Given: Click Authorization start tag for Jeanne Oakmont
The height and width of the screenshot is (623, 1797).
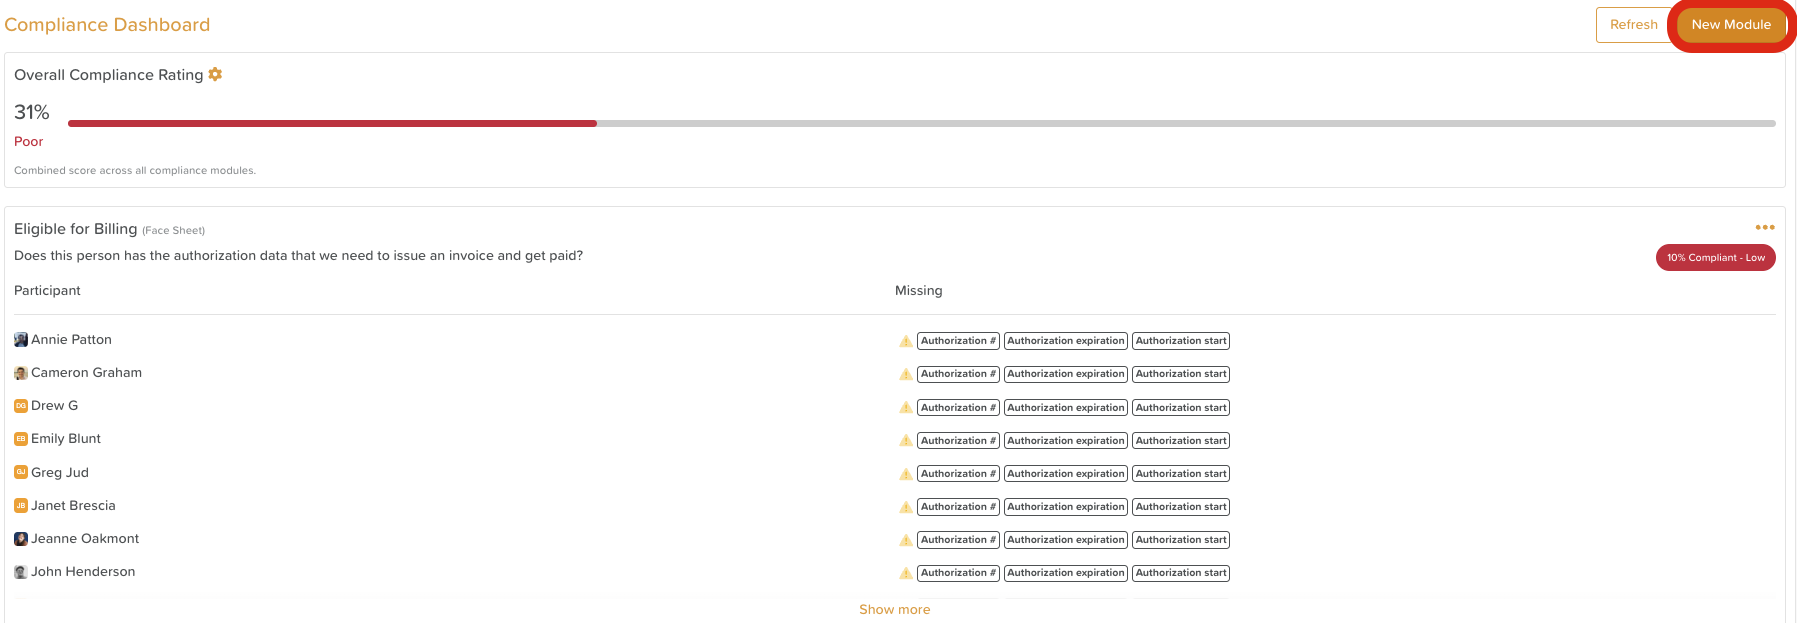Looking at the screenshot, I should point(1181,540).
